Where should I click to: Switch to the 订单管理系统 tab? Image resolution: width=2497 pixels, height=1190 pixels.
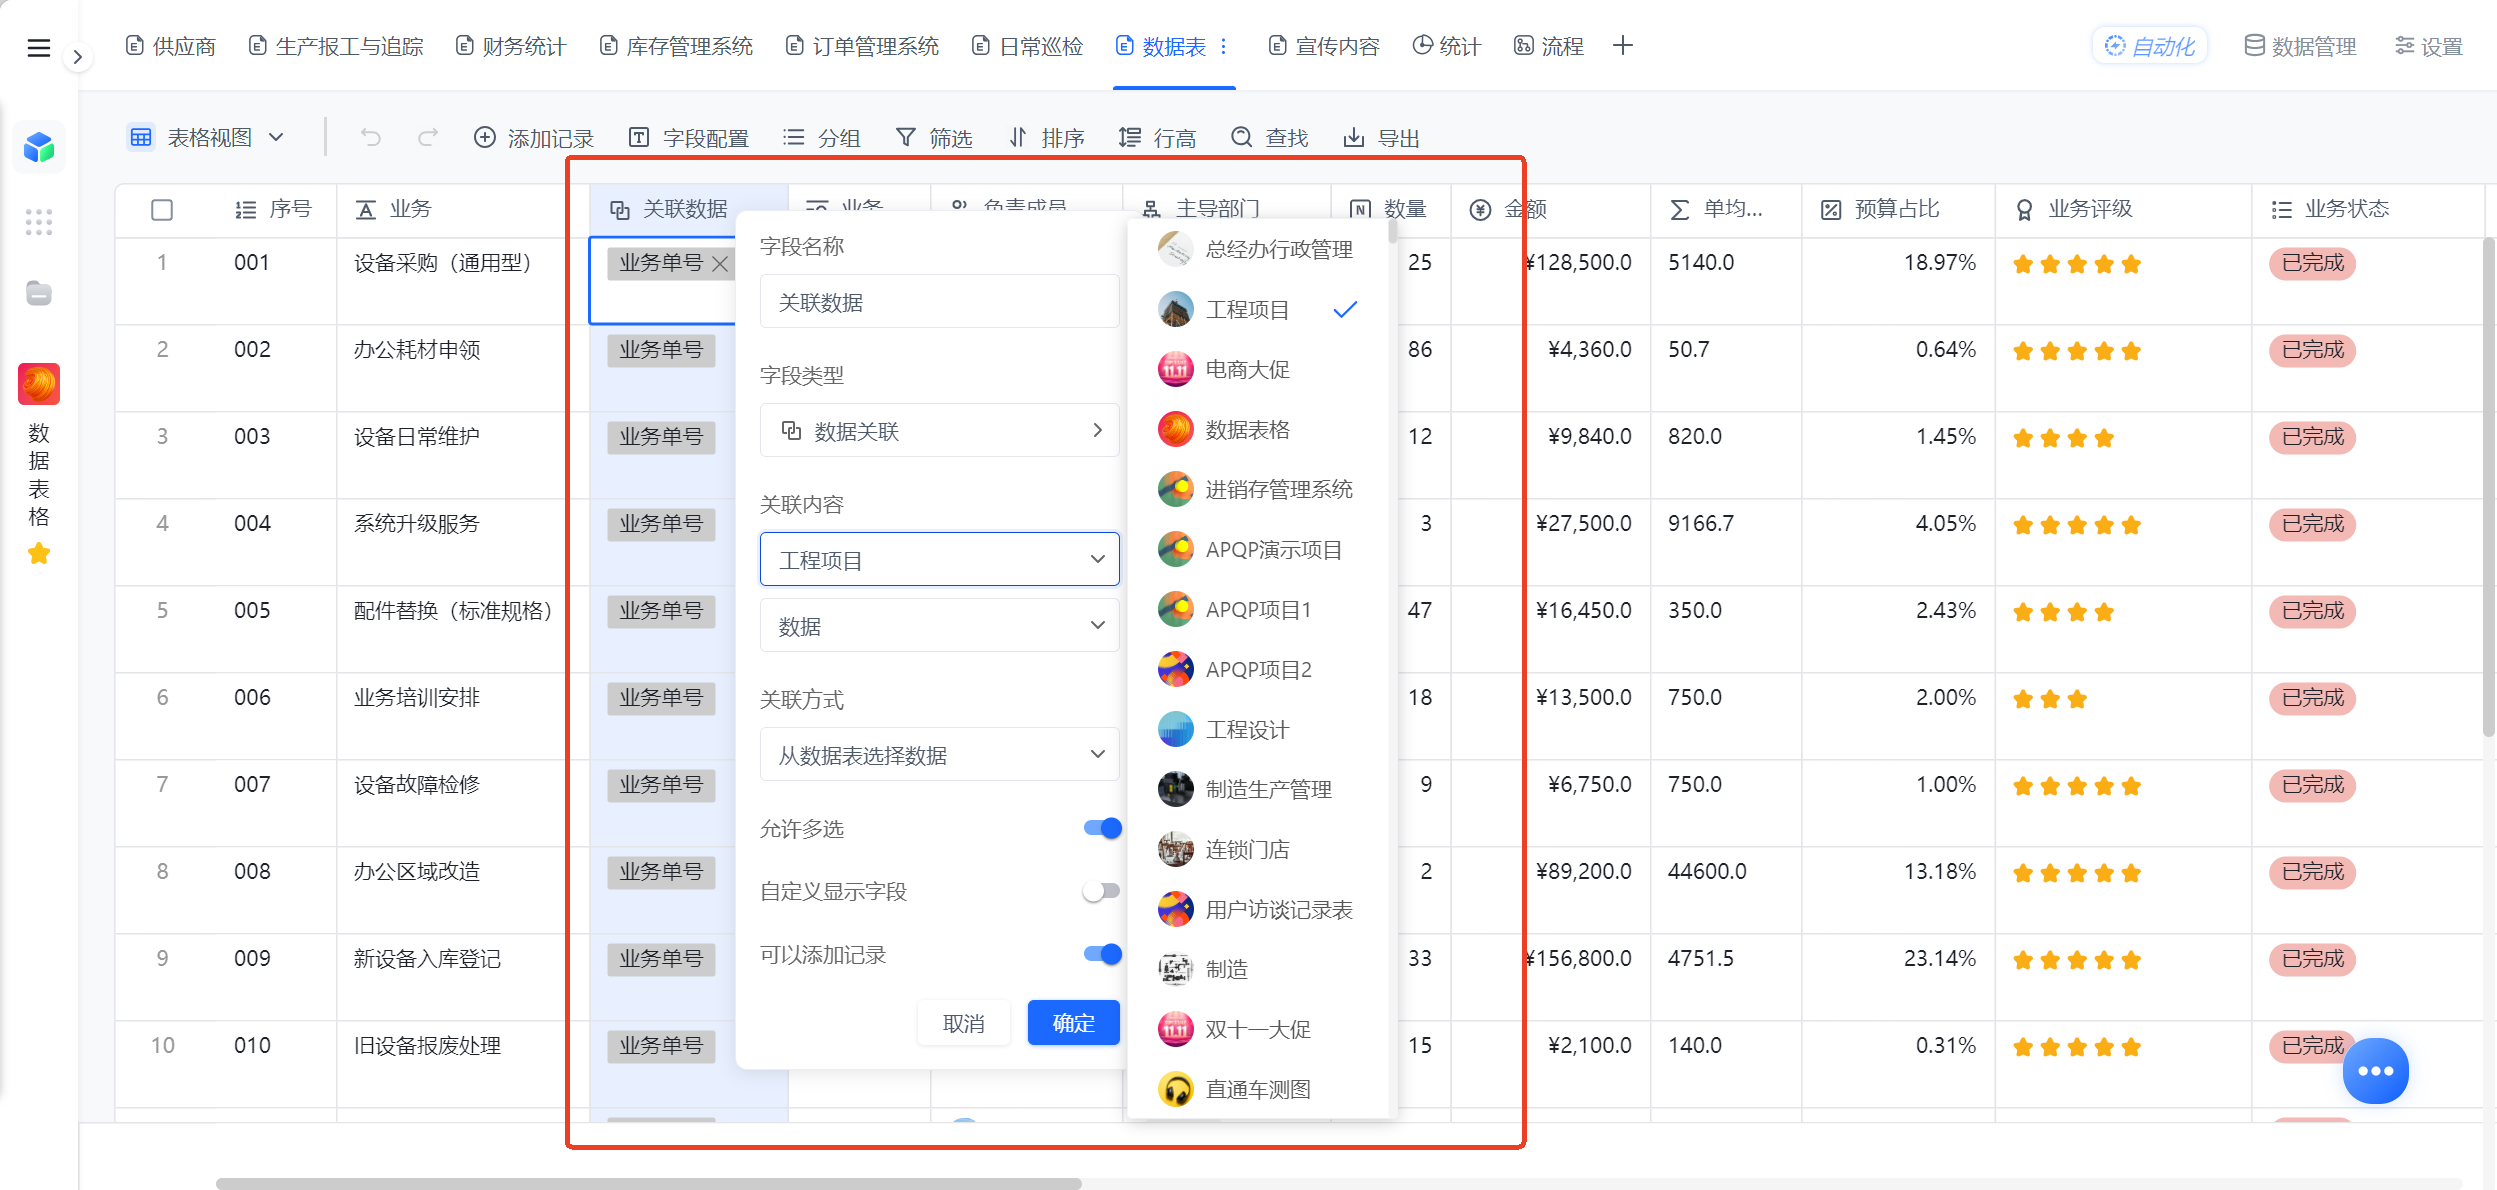tap(863, 46)
